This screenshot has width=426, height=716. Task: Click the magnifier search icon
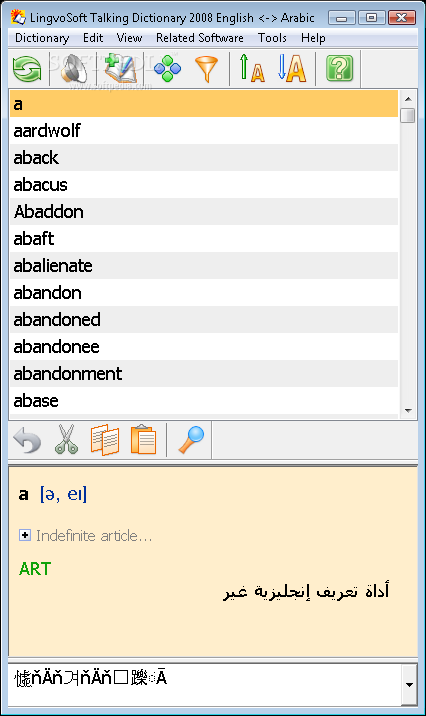click(x=191, y=440)
